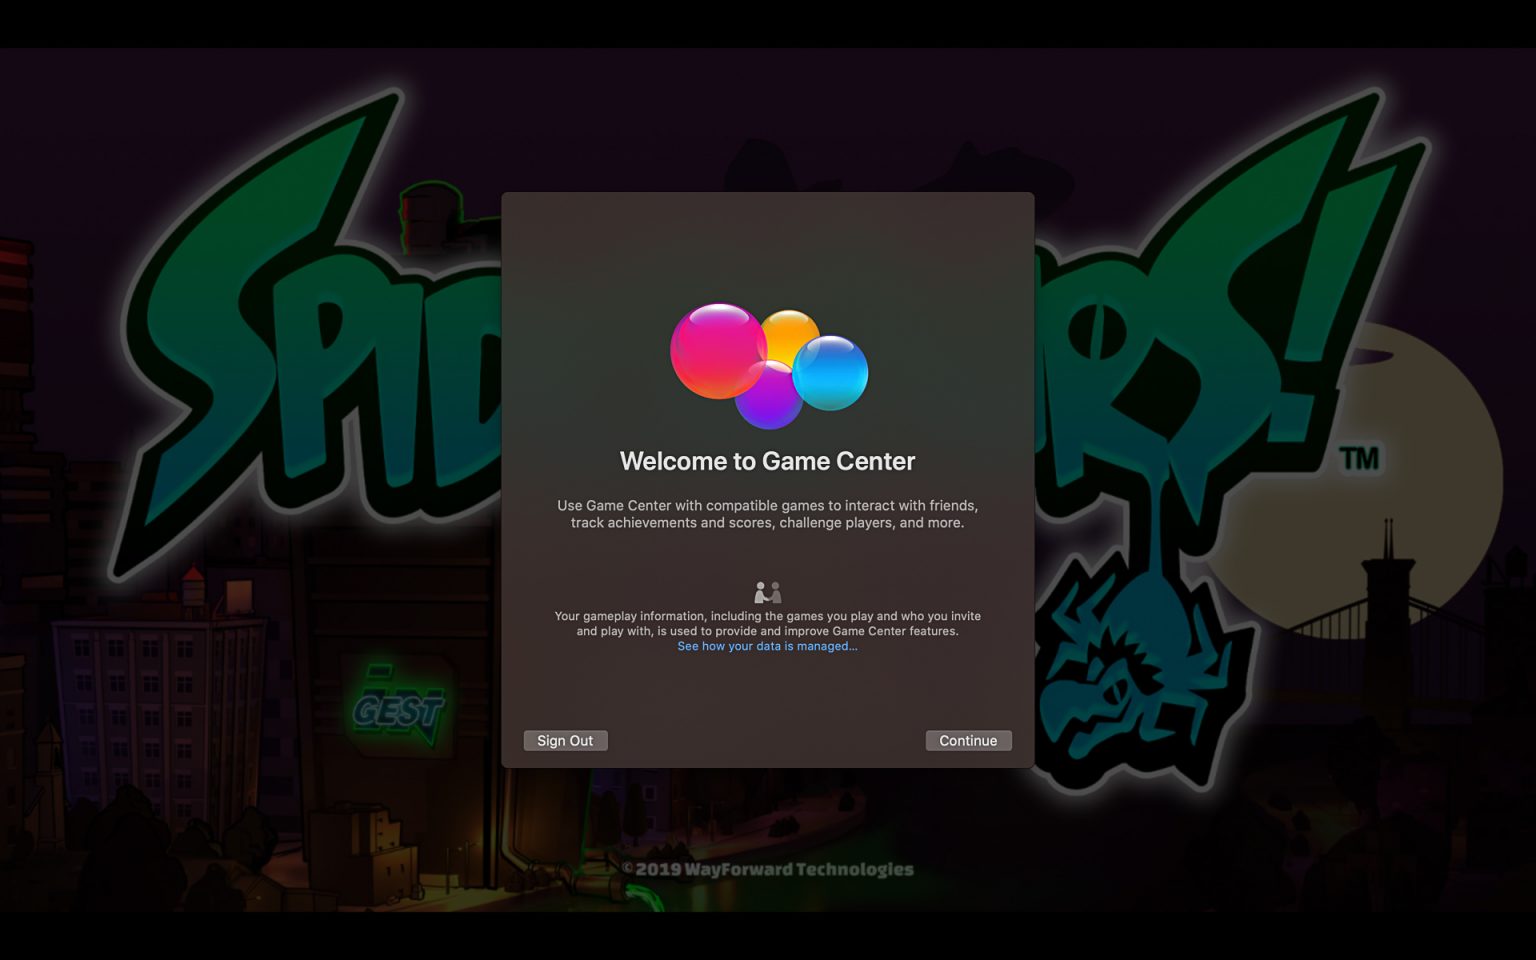The height and width of the screenshot is (960, 1536).
Task: Click the privacy handshake people icon
Action: click(767, 592)
